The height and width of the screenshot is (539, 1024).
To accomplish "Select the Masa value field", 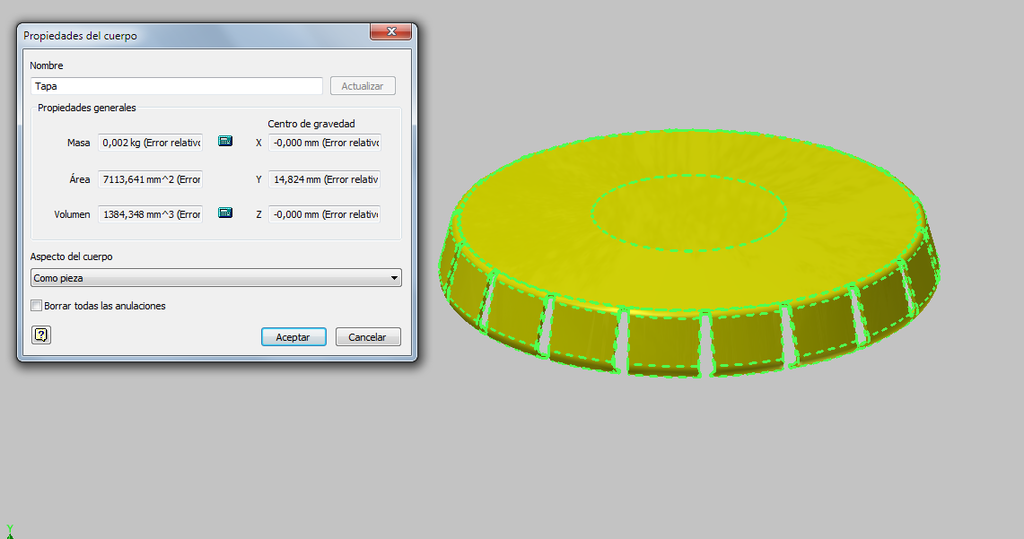I will click(x=151, y=143).
